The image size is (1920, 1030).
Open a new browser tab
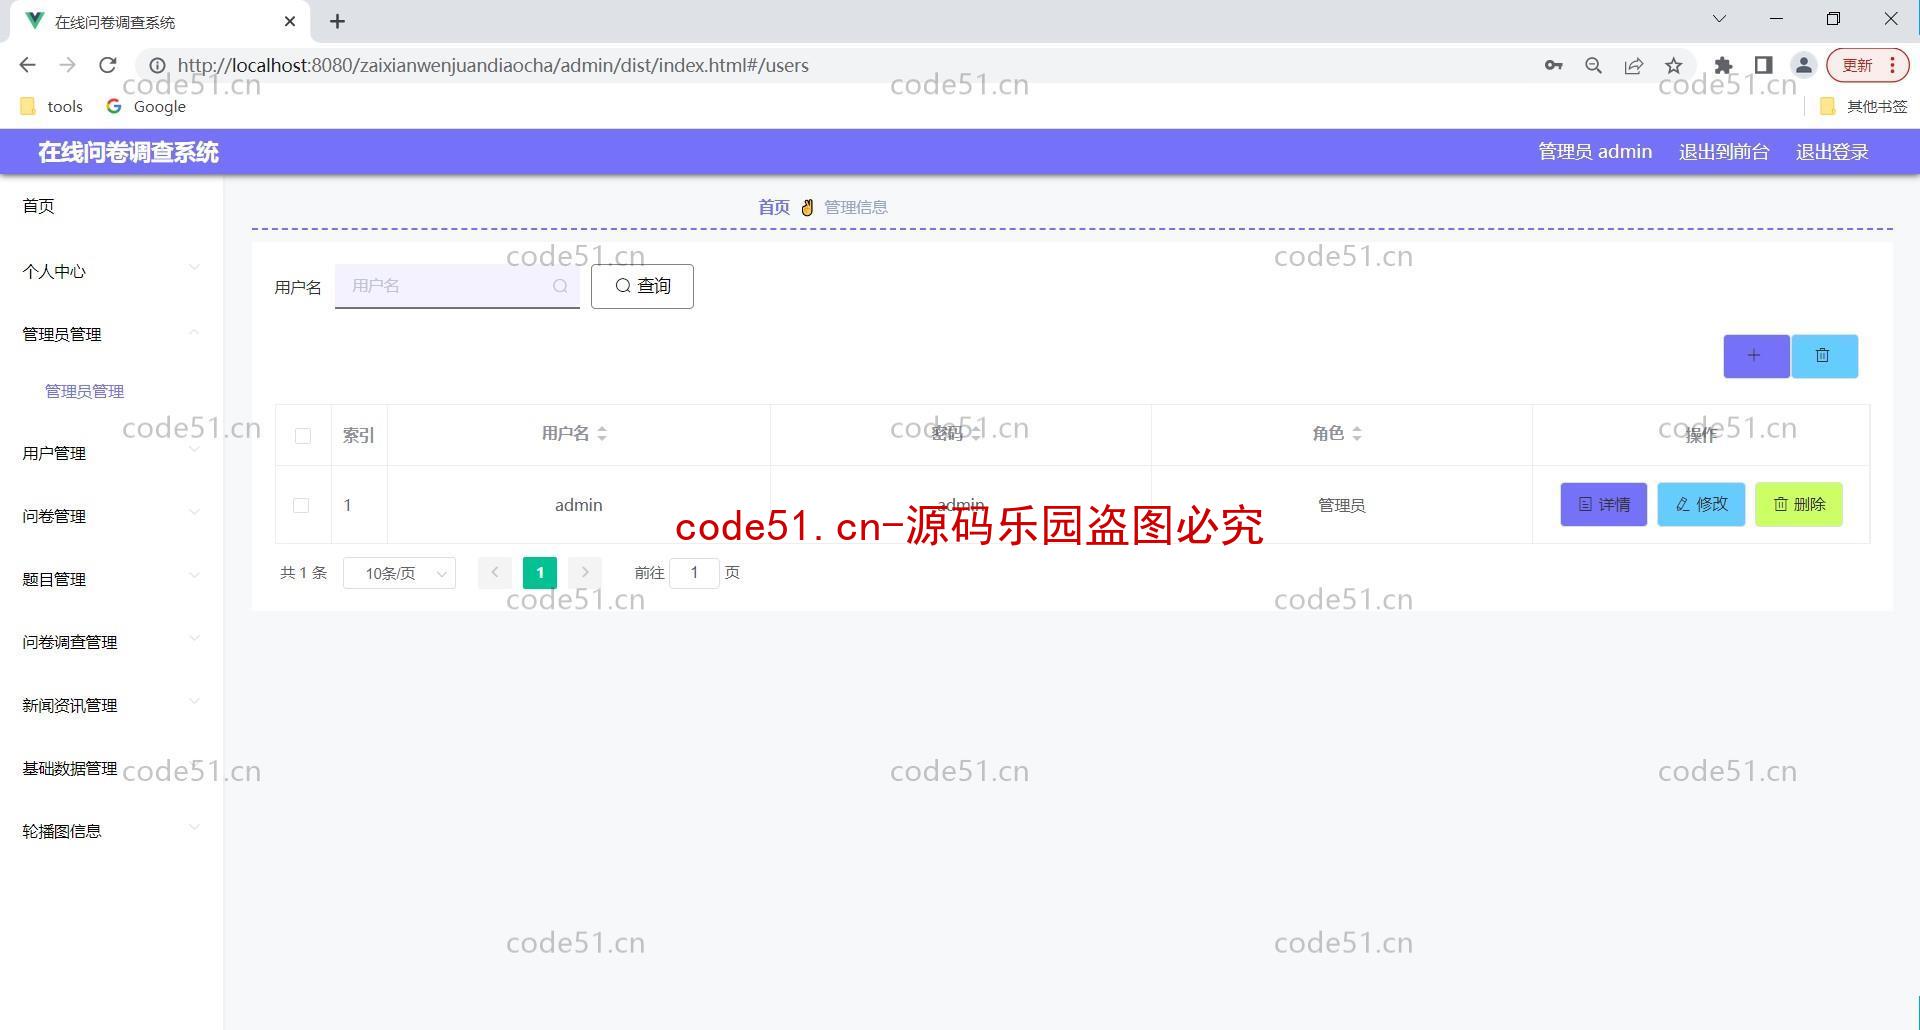(338, 21)
